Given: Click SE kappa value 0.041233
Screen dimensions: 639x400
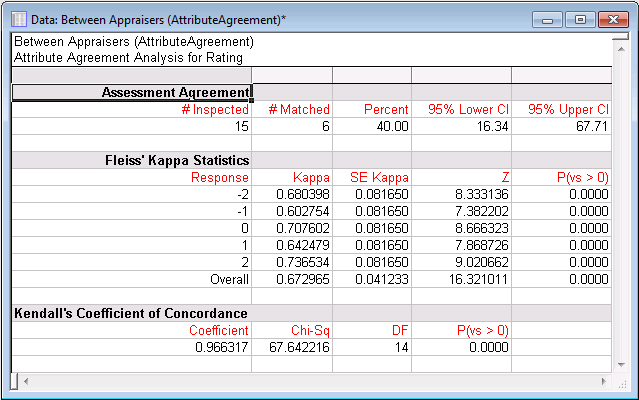Looking at the screenshot, I should 372,279.
